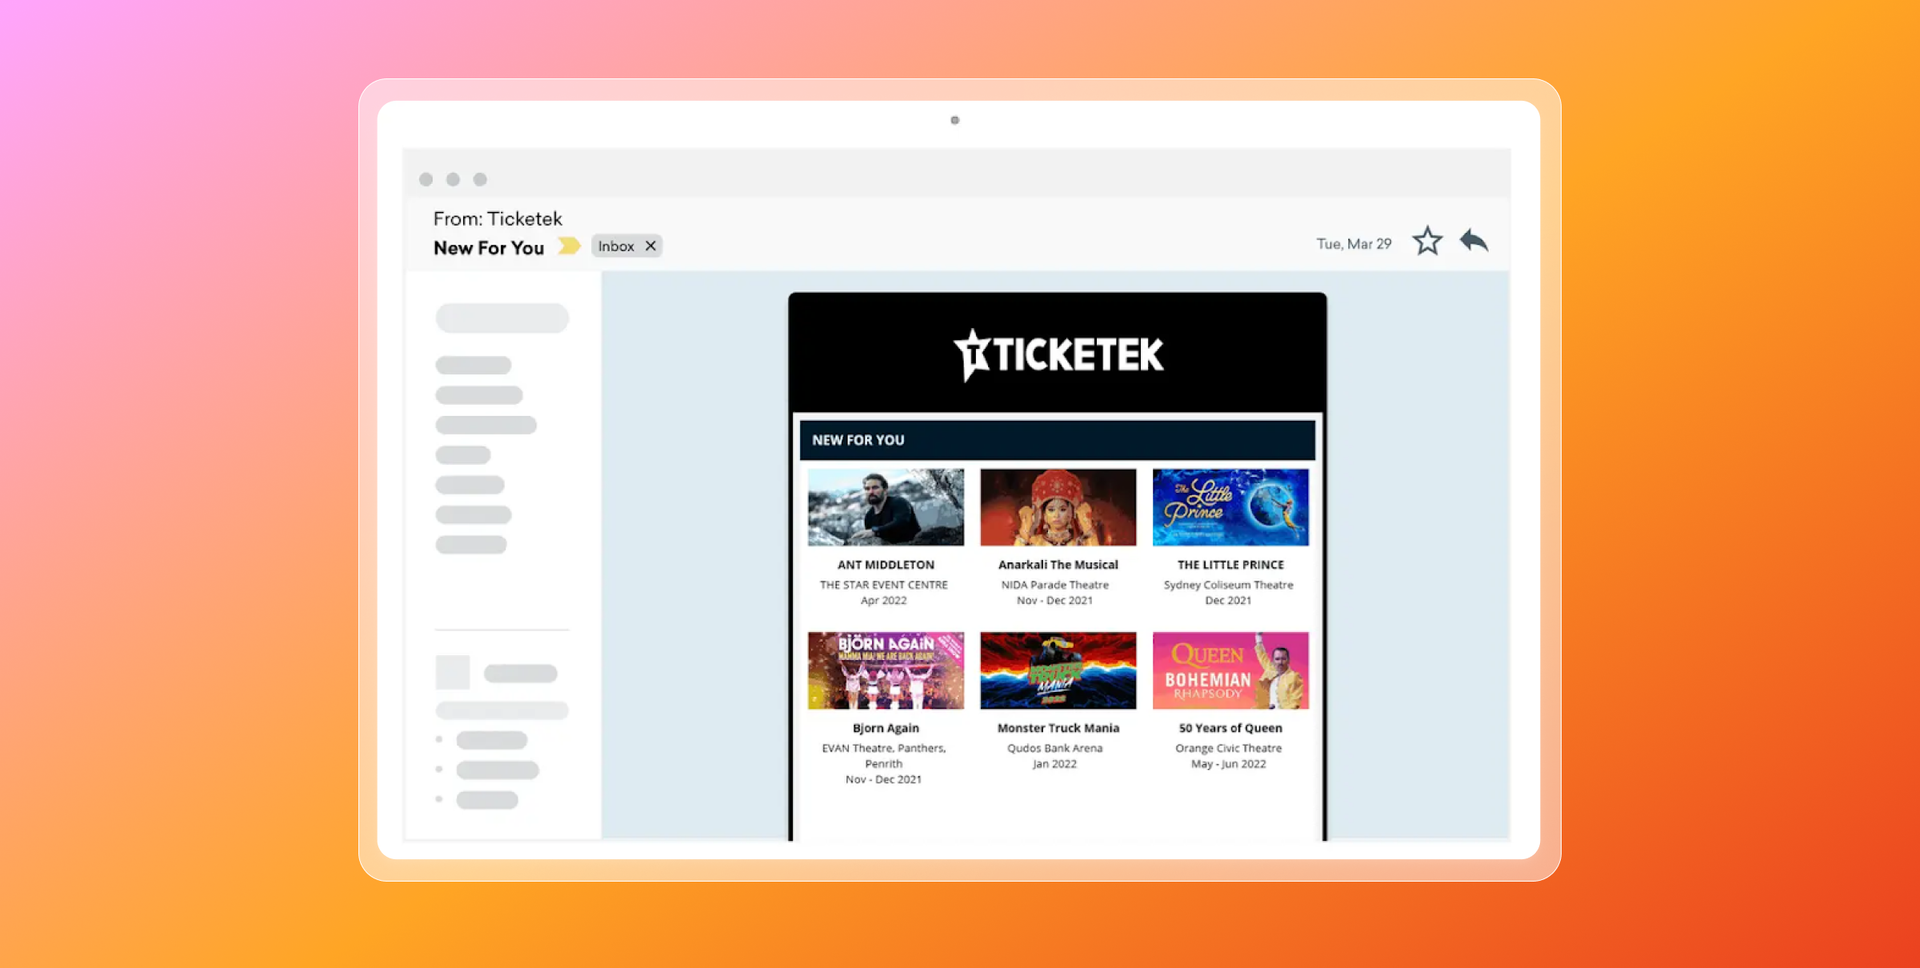Viewport: 1920px width, 968px height.
Task: Click The Little Prince poster image
Action: (x=1230, y=507)
